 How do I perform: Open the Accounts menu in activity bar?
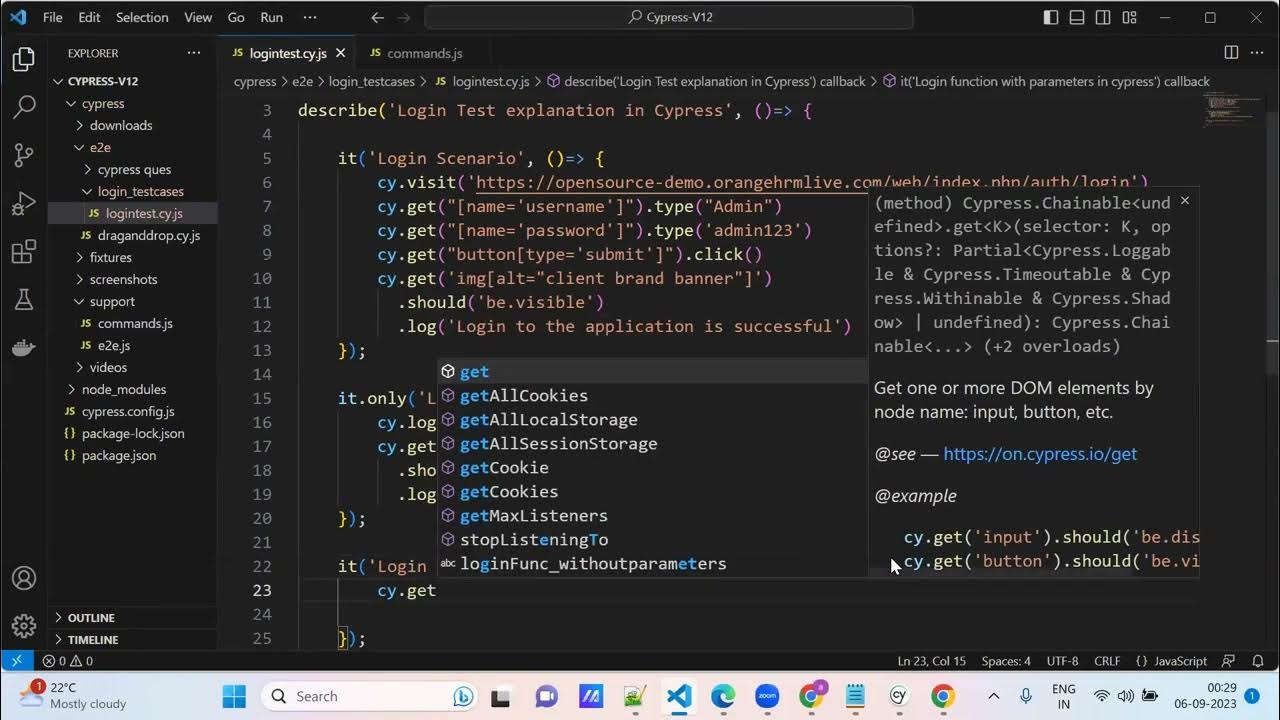tap(24, 578)
